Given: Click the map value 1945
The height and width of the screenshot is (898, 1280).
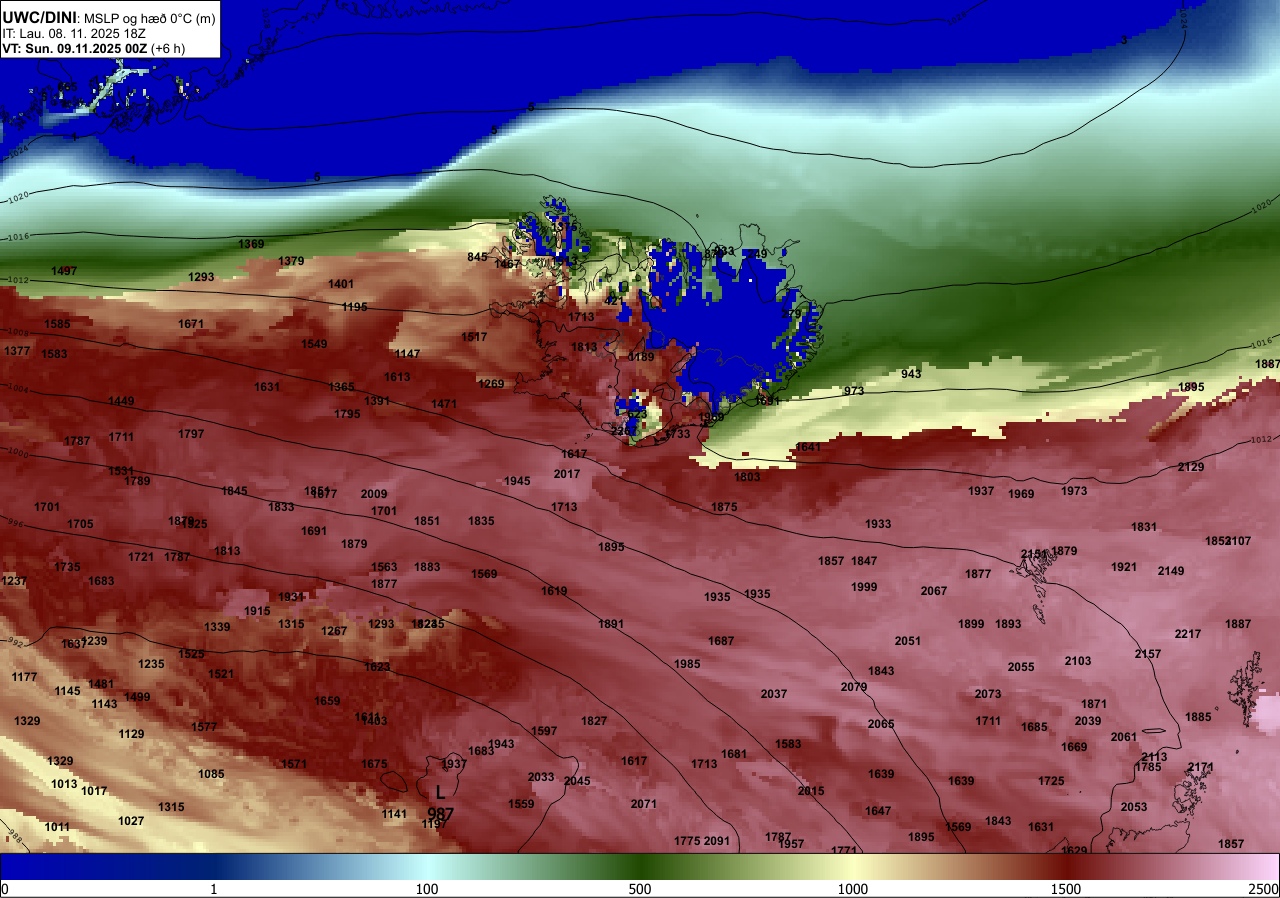Looking at the screenshot, I should [517, 481].
